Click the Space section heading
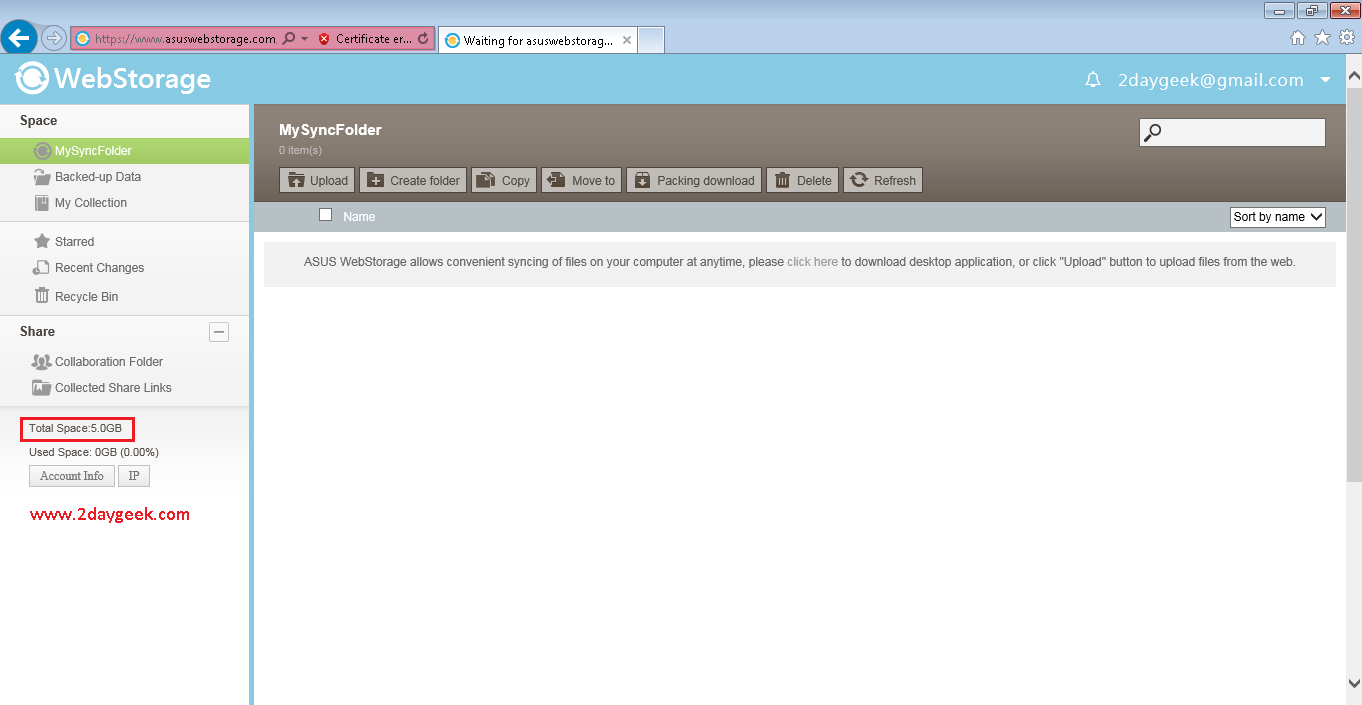 click(39, 121)
